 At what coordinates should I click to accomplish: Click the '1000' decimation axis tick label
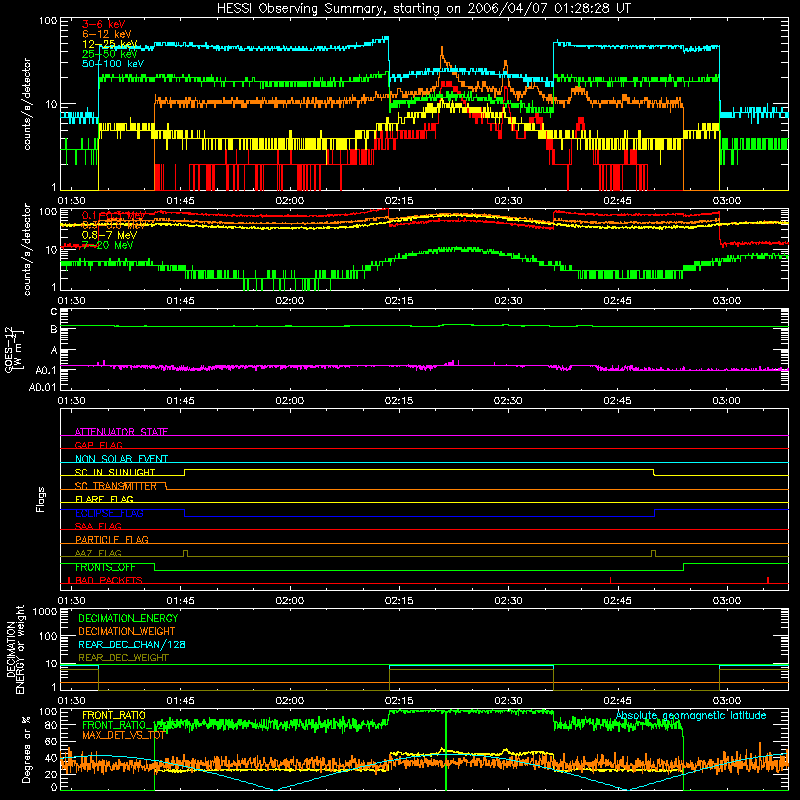pyautogui.click(x=45, y=612)
